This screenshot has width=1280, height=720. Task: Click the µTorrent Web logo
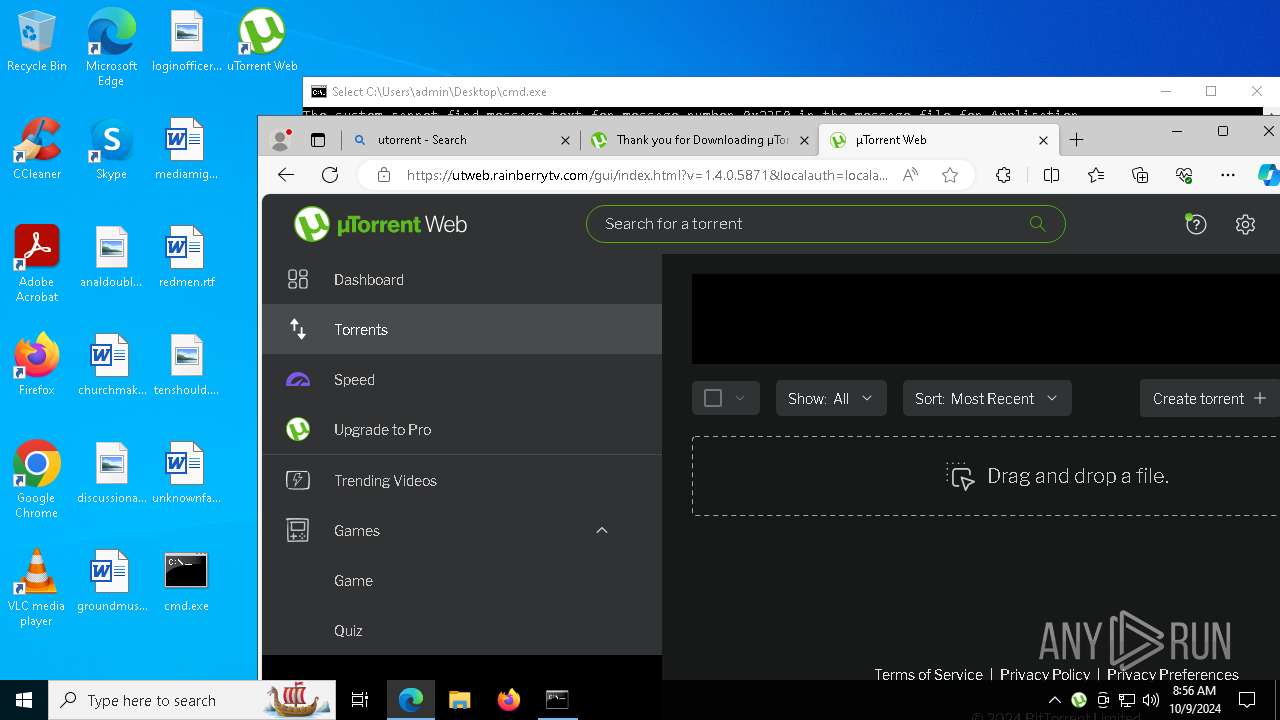point(381,224)
